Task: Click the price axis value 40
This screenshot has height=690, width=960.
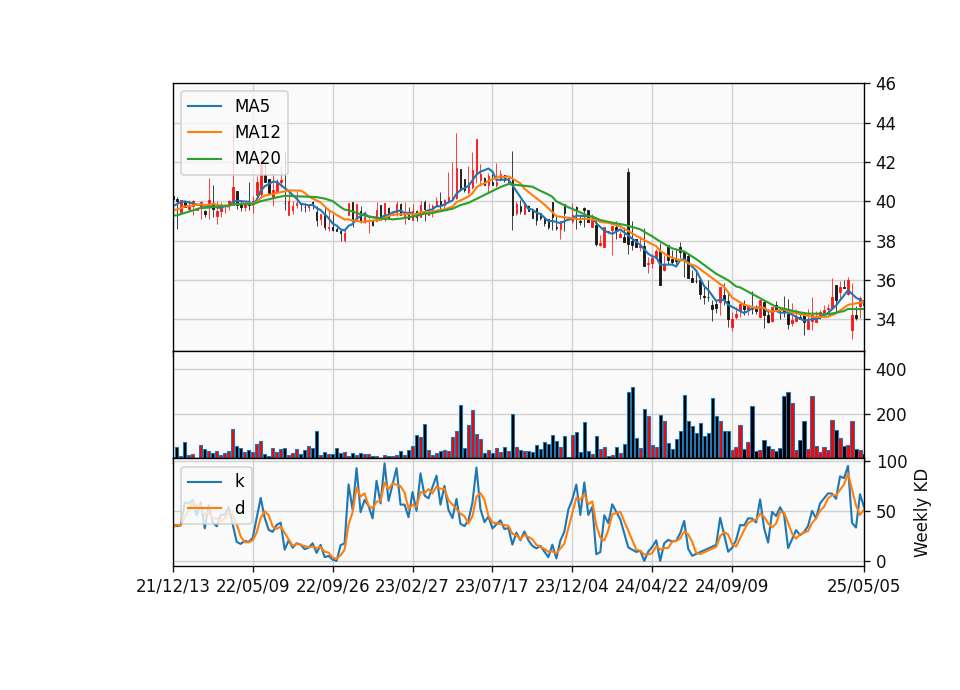Action: point(885,202)
